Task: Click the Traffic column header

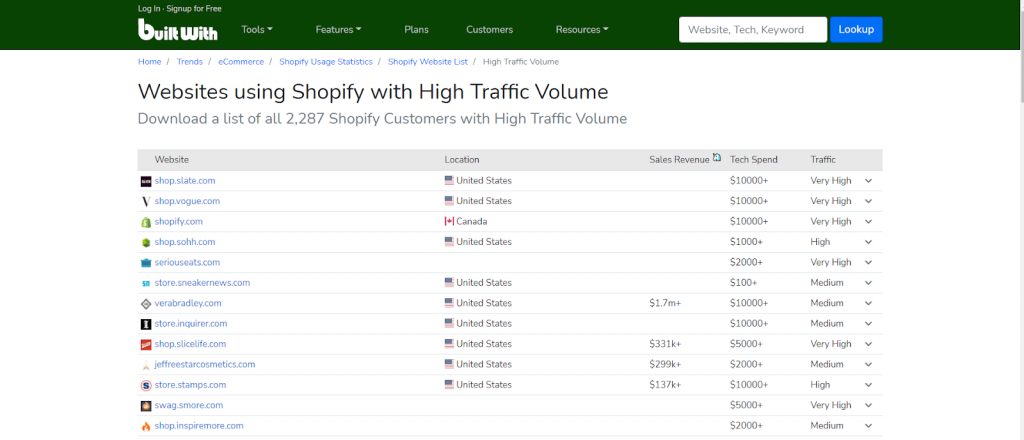Action: (x=823, y=160)
